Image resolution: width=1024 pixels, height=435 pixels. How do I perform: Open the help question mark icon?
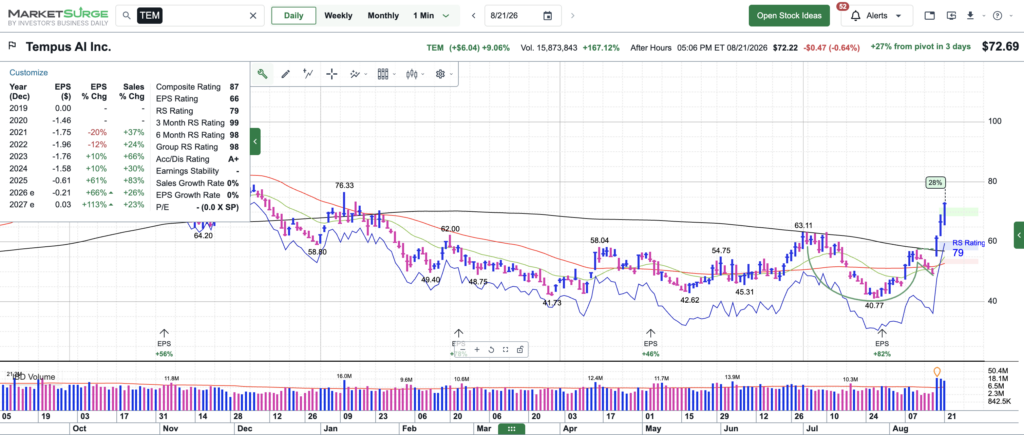click(997, 16)
